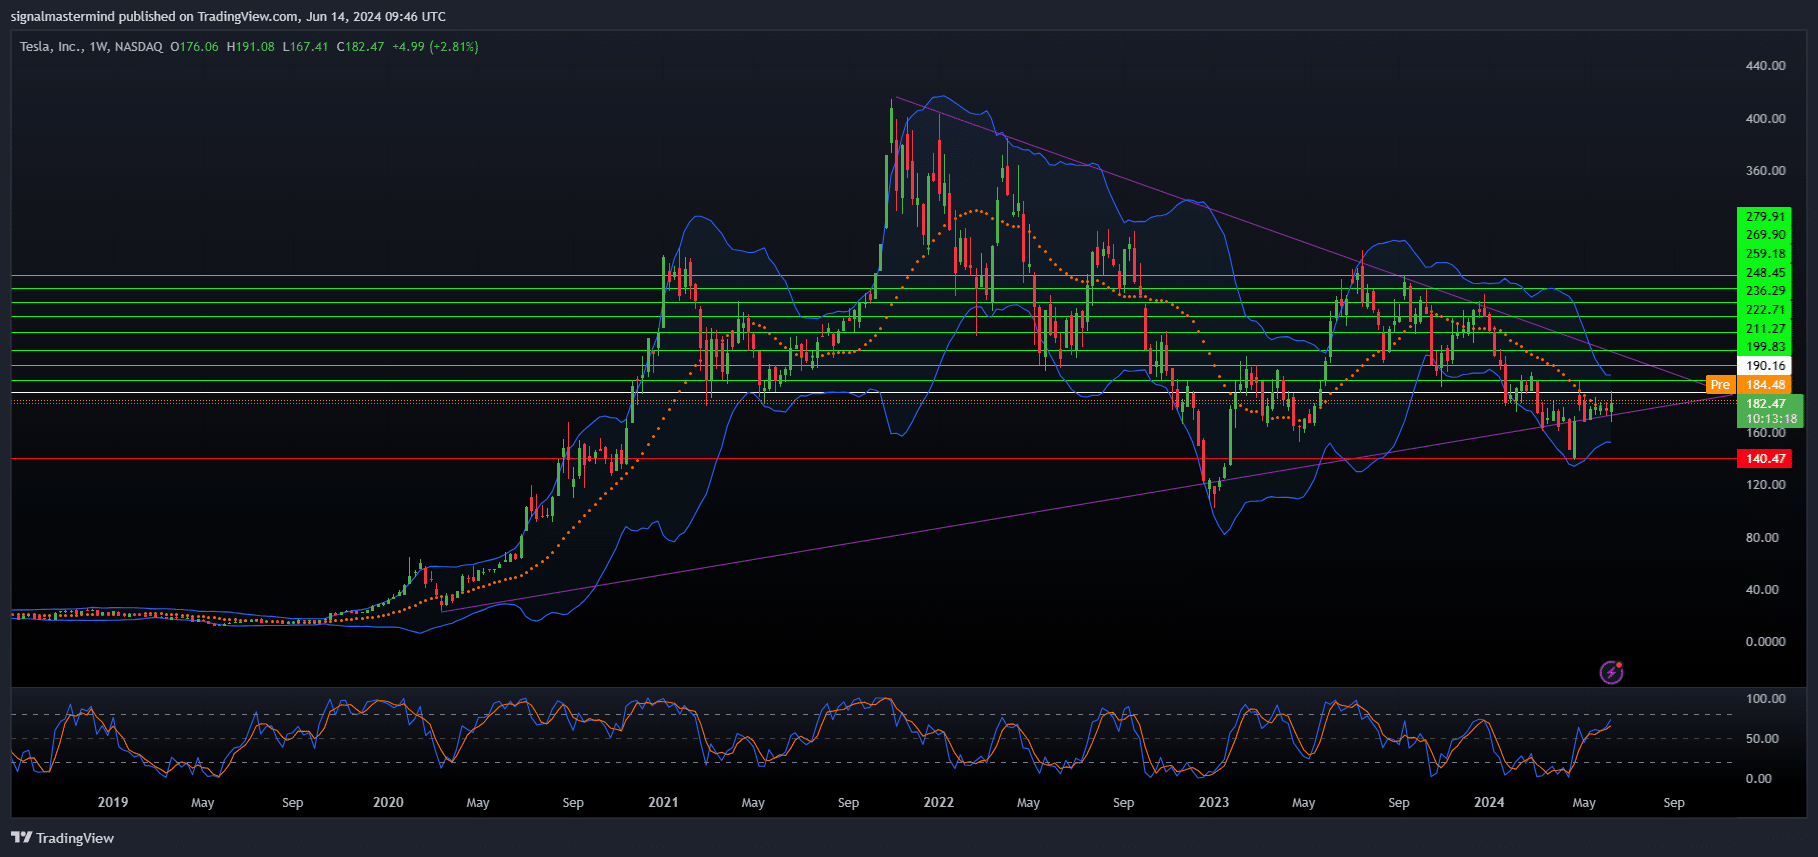Click the orange 184.48 pre-market price label

tap(1765, 385)
